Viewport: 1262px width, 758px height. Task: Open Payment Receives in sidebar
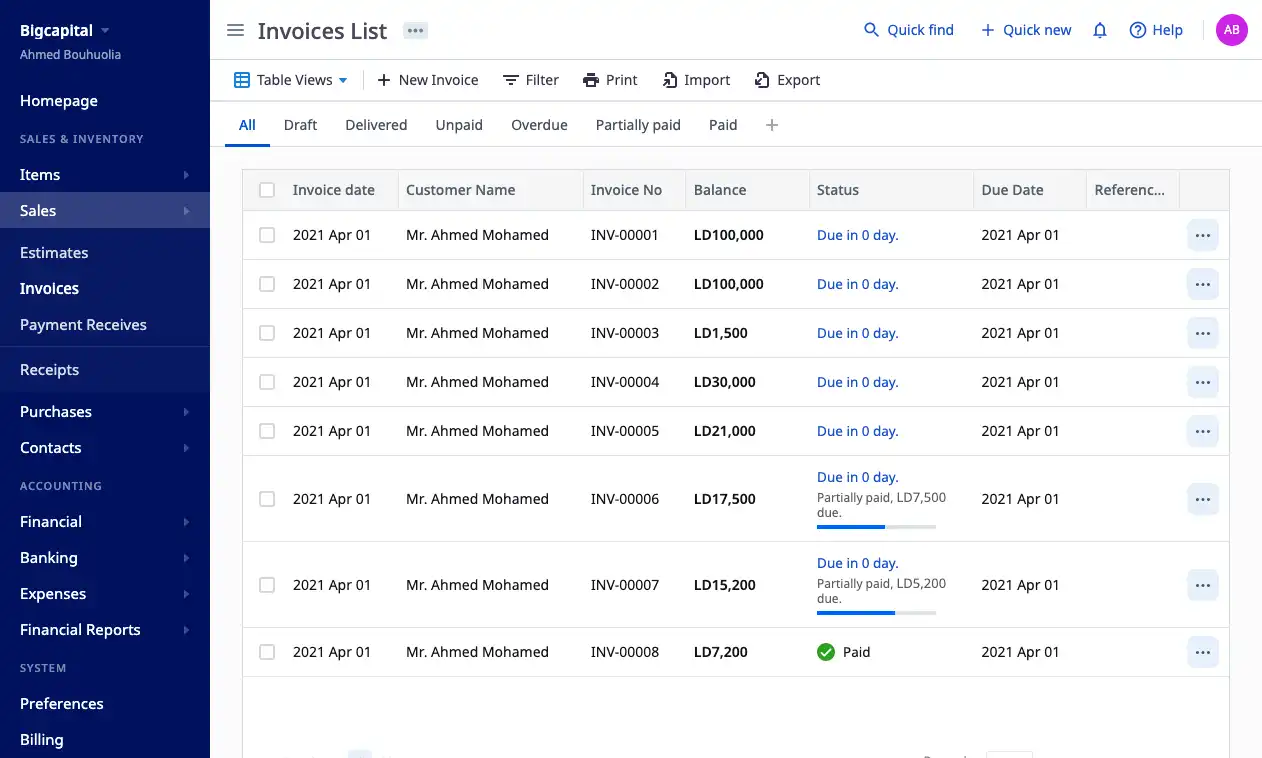click(x=83, y=325)
